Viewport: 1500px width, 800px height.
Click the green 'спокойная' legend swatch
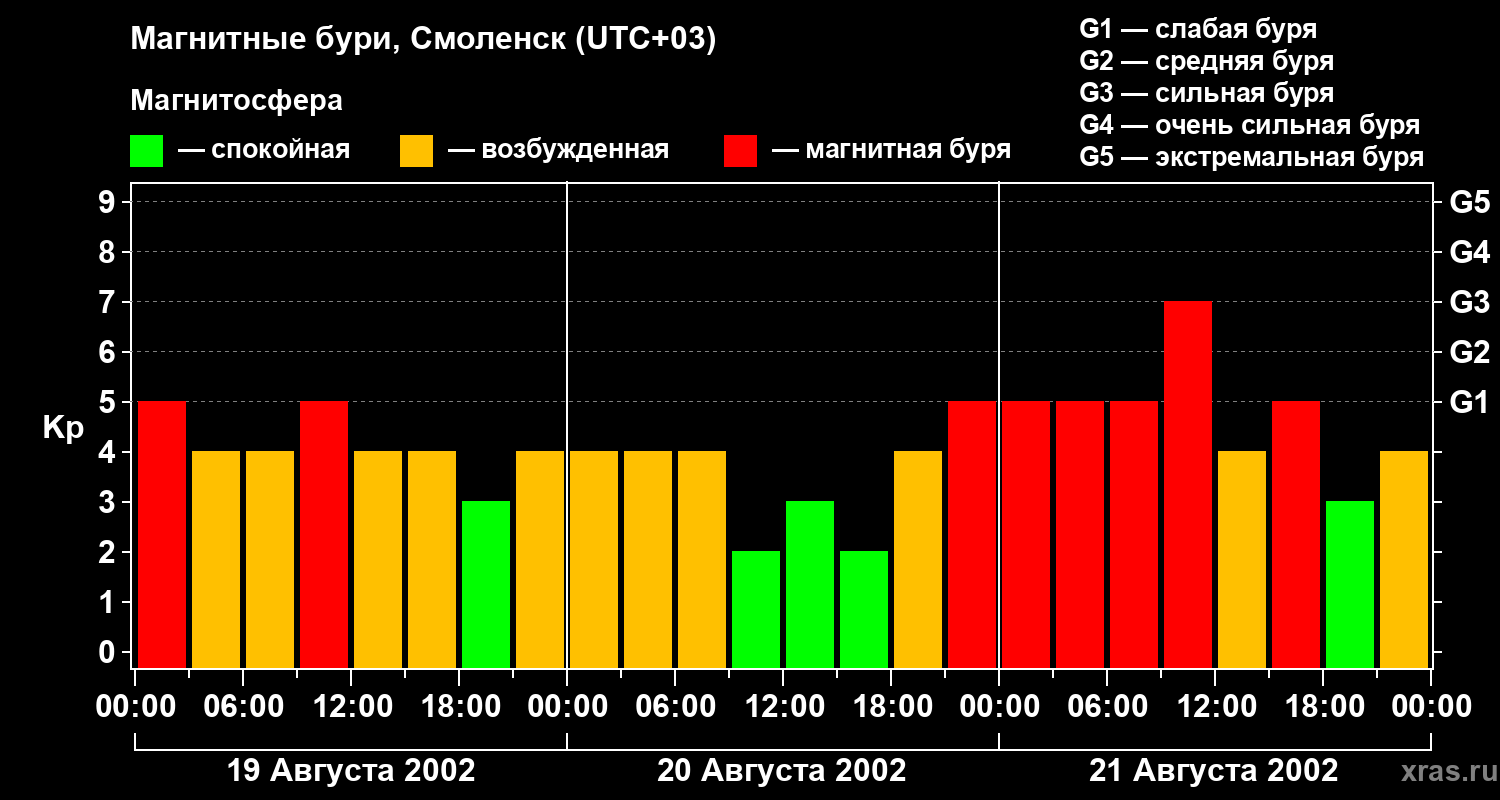click(x=146, y=151)
